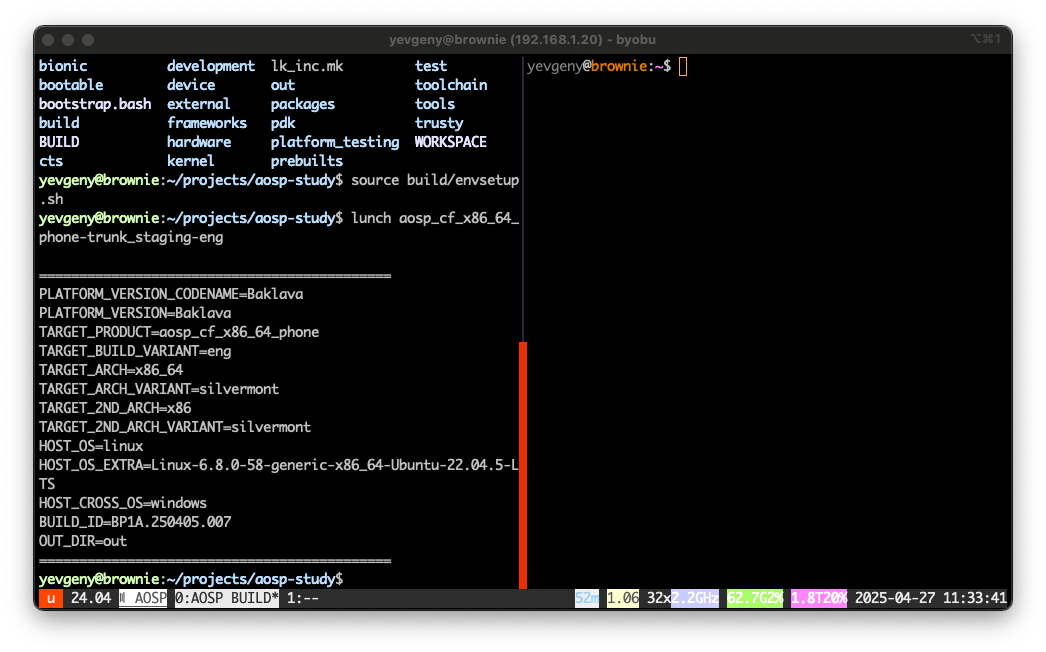Screen dimensions: 1046x652
Task: Click the 'cts' directory name
Action: coord(51,161)
